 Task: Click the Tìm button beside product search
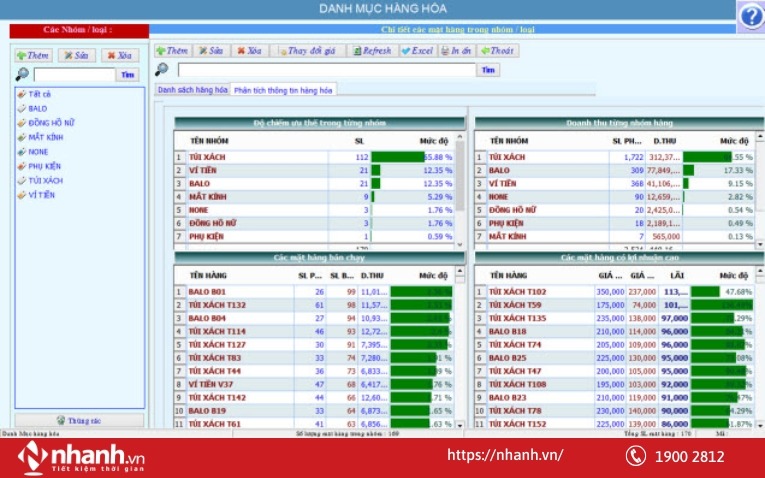coord(488,70)
